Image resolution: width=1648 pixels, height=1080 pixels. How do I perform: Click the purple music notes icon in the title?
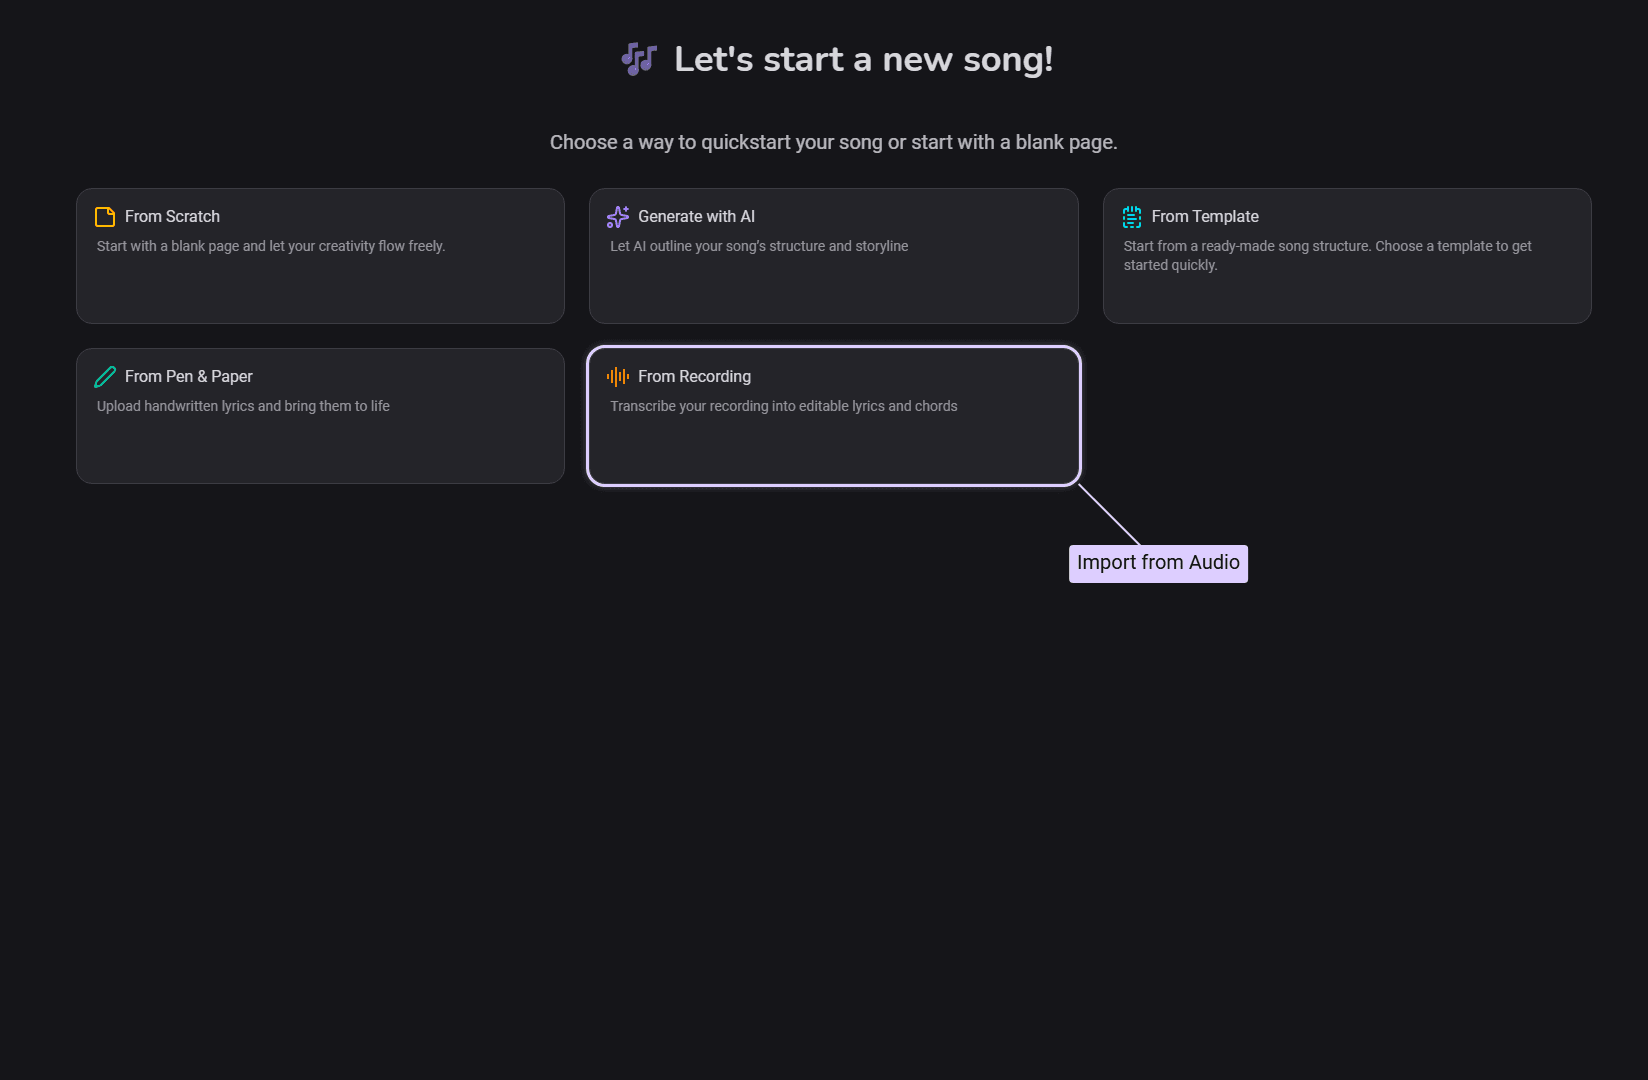click(x=638, y=59)
